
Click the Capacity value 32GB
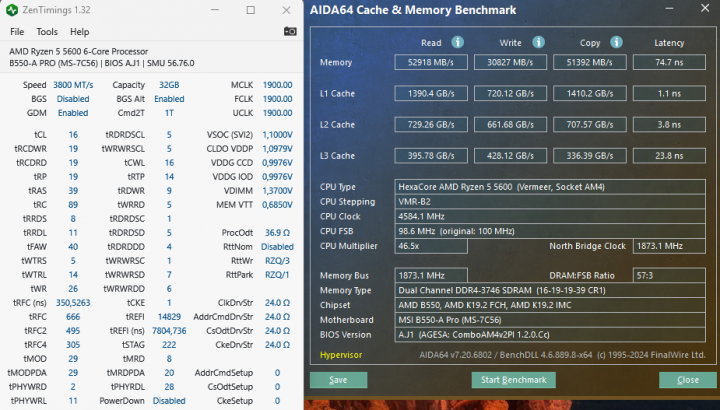pyautogui.click(x=169, y=85)
